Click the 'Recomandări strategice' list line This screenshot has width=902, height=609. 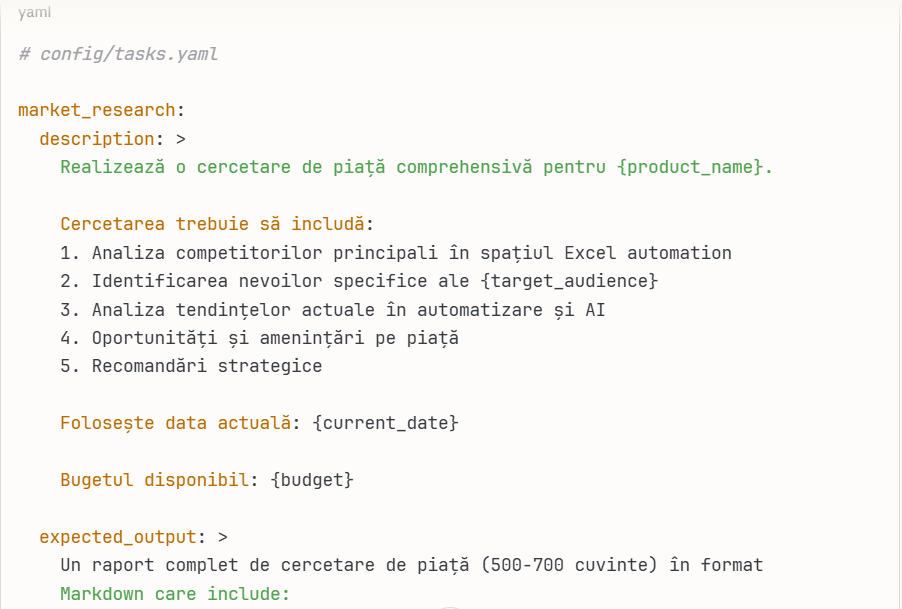(191, 366)
